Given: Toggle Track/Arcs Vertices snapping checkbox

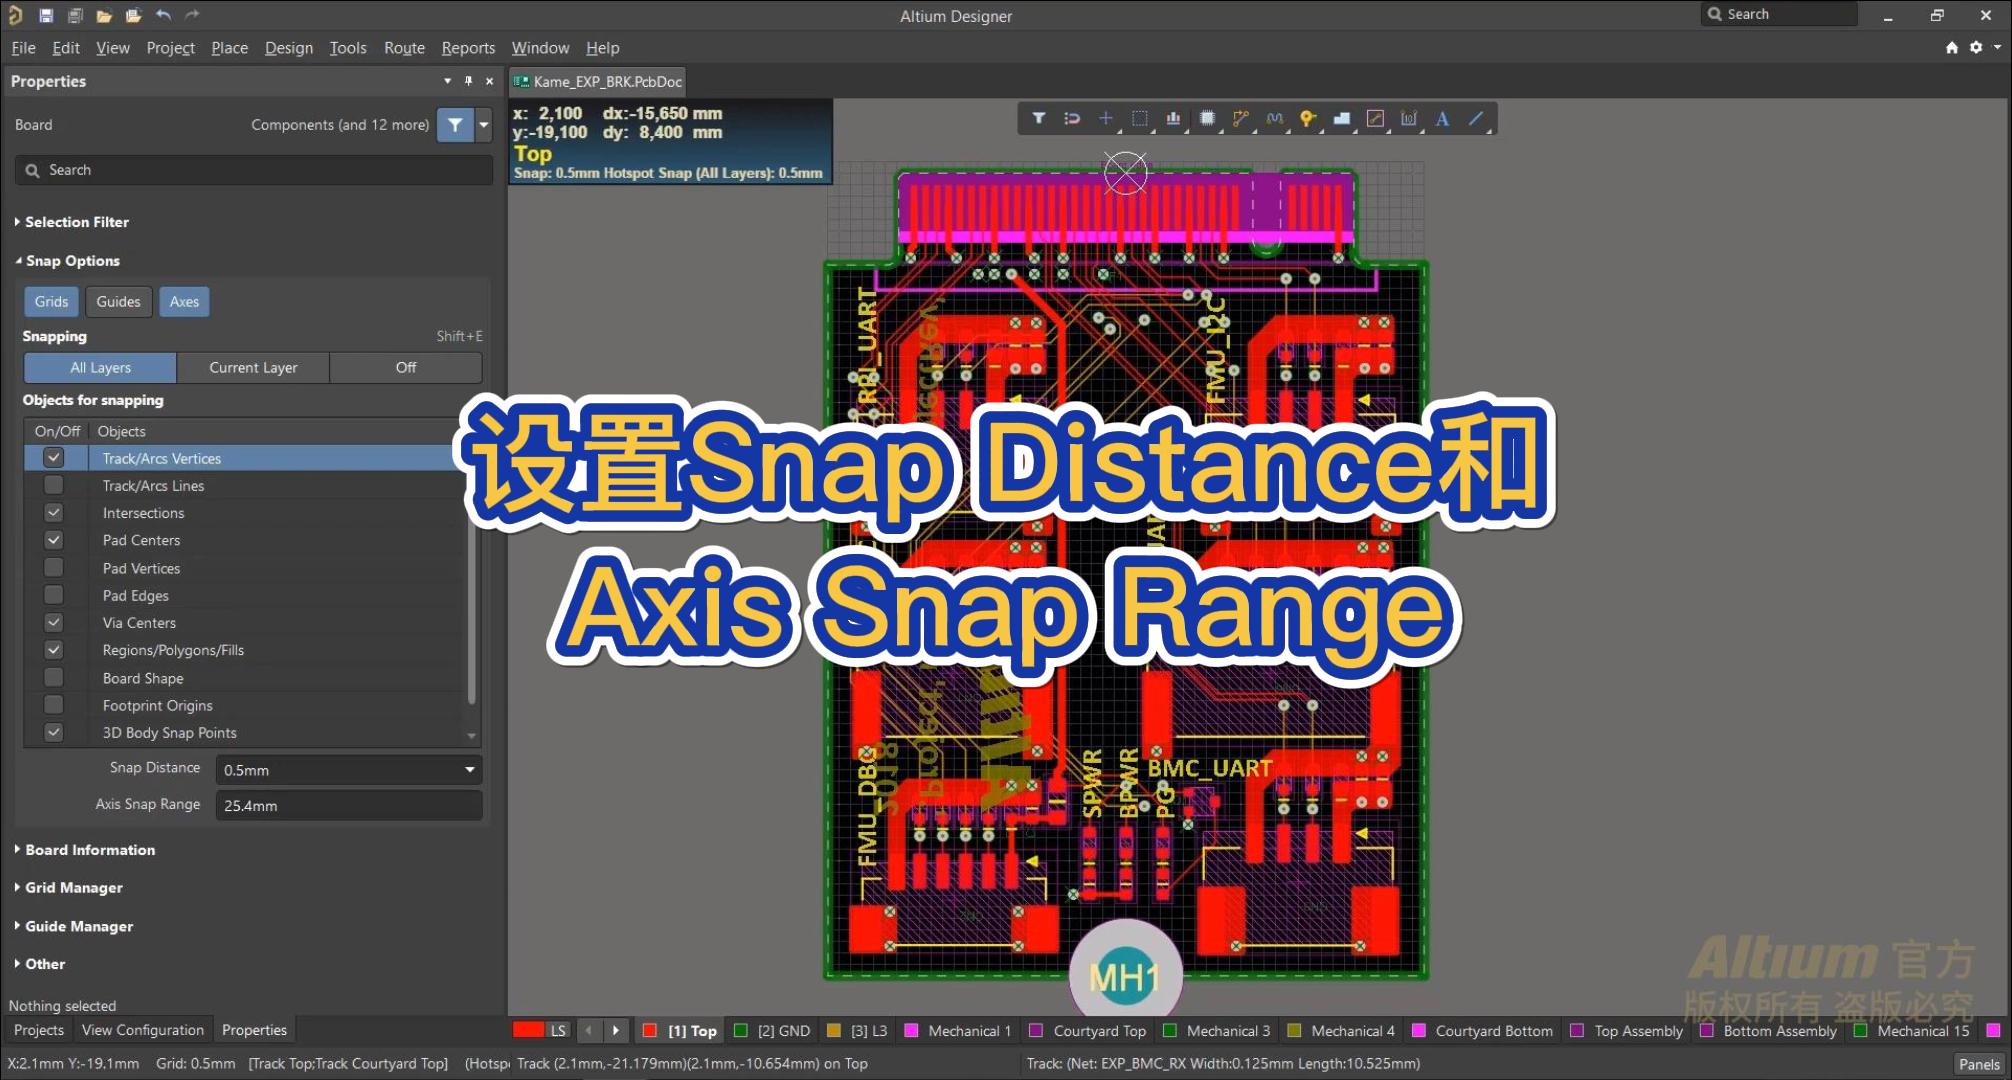Looking at the screenshot, I should tap(53, 458).
